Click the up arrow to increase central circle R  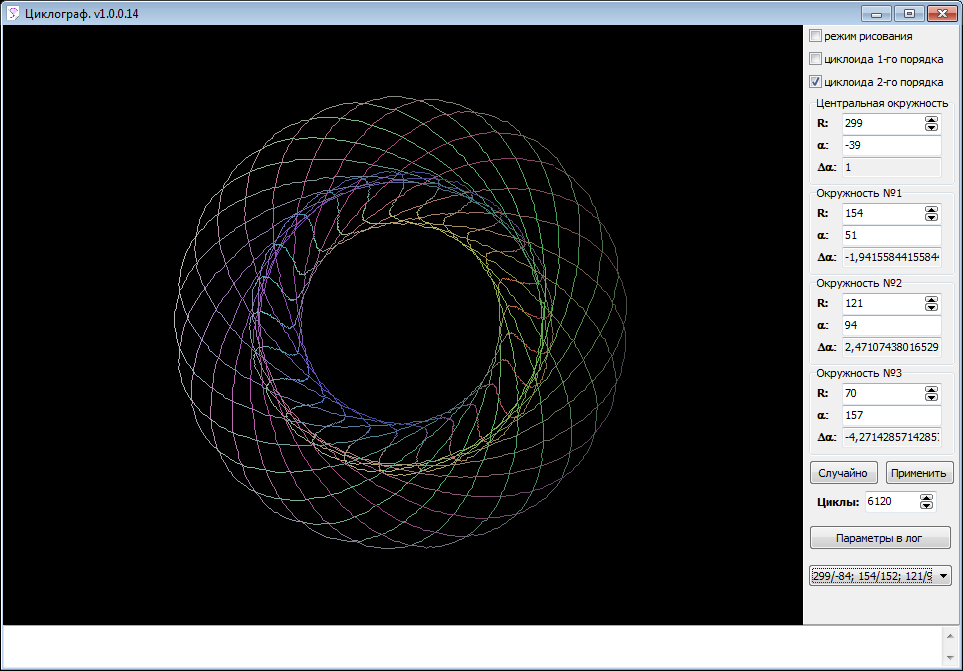point(930,119)
